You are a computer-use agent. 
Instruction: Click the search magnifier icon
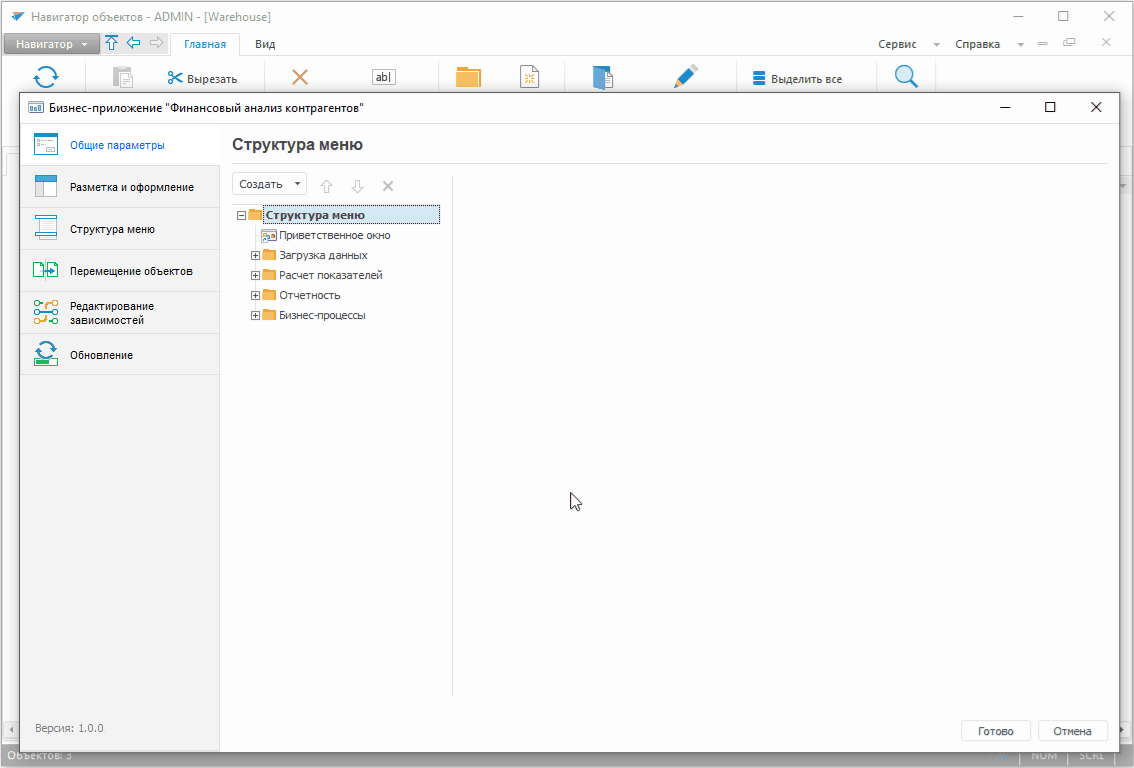click(906, 78)
